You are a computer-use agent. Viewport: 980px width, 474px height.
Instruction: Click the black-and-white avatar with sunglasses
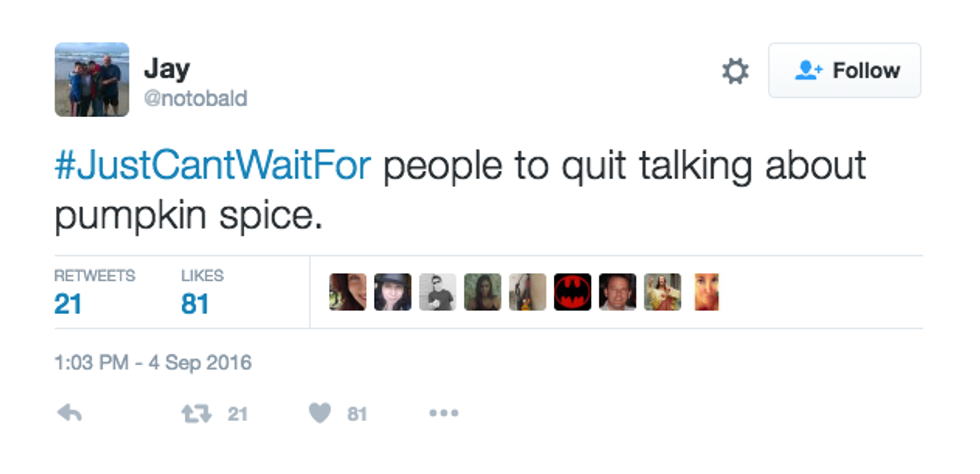coord(437,292)
